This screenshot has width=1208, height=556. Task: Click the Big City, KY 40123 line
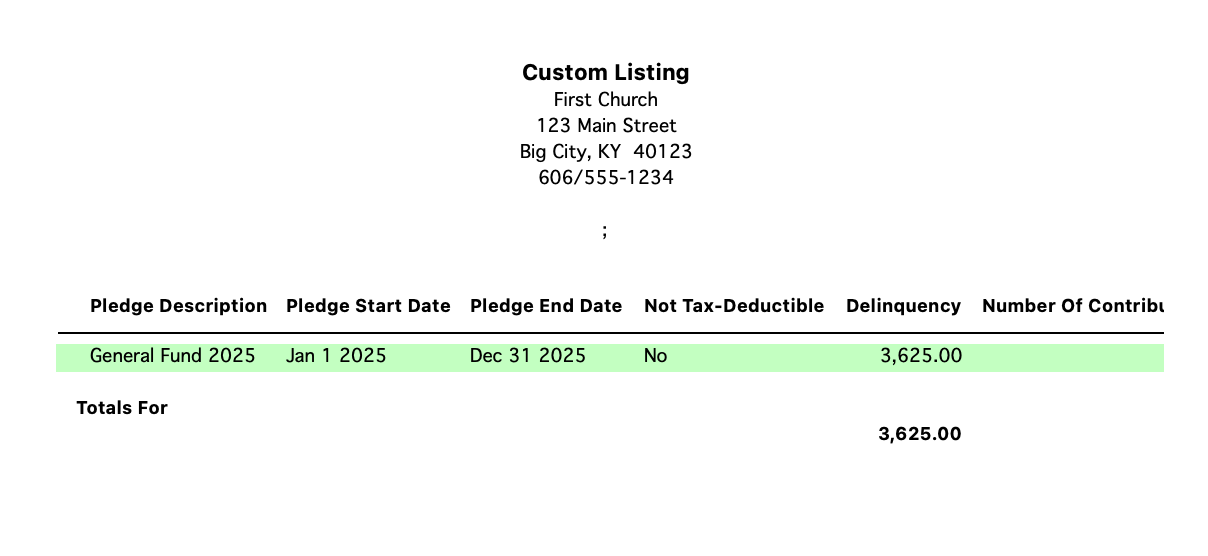[x=605, y=151]
